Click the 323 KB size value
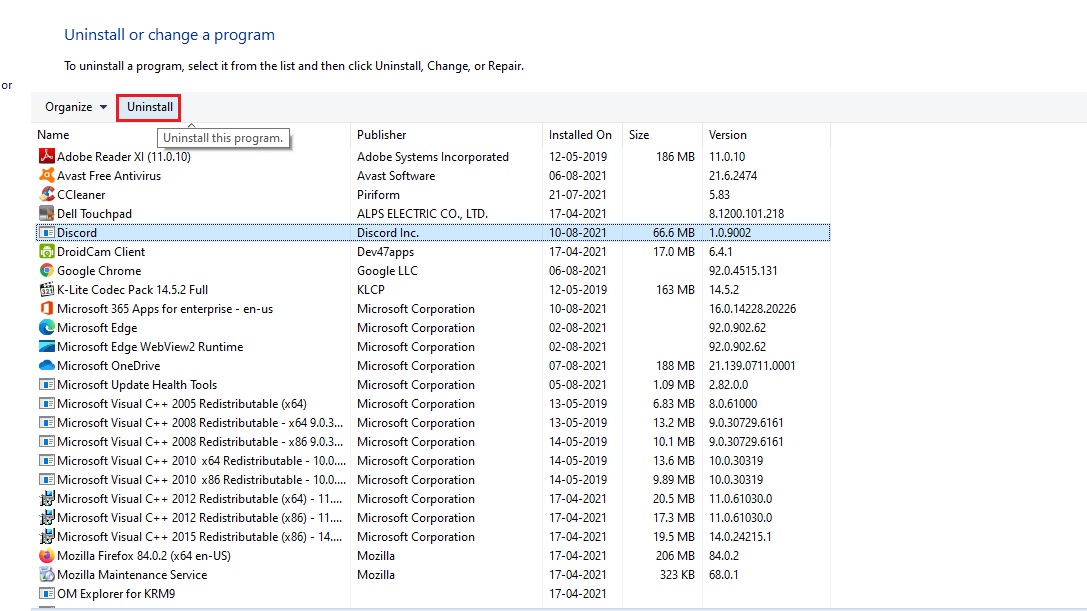Image resolution: width=1087 pixels, height=611 pixels. click(677, 574)
